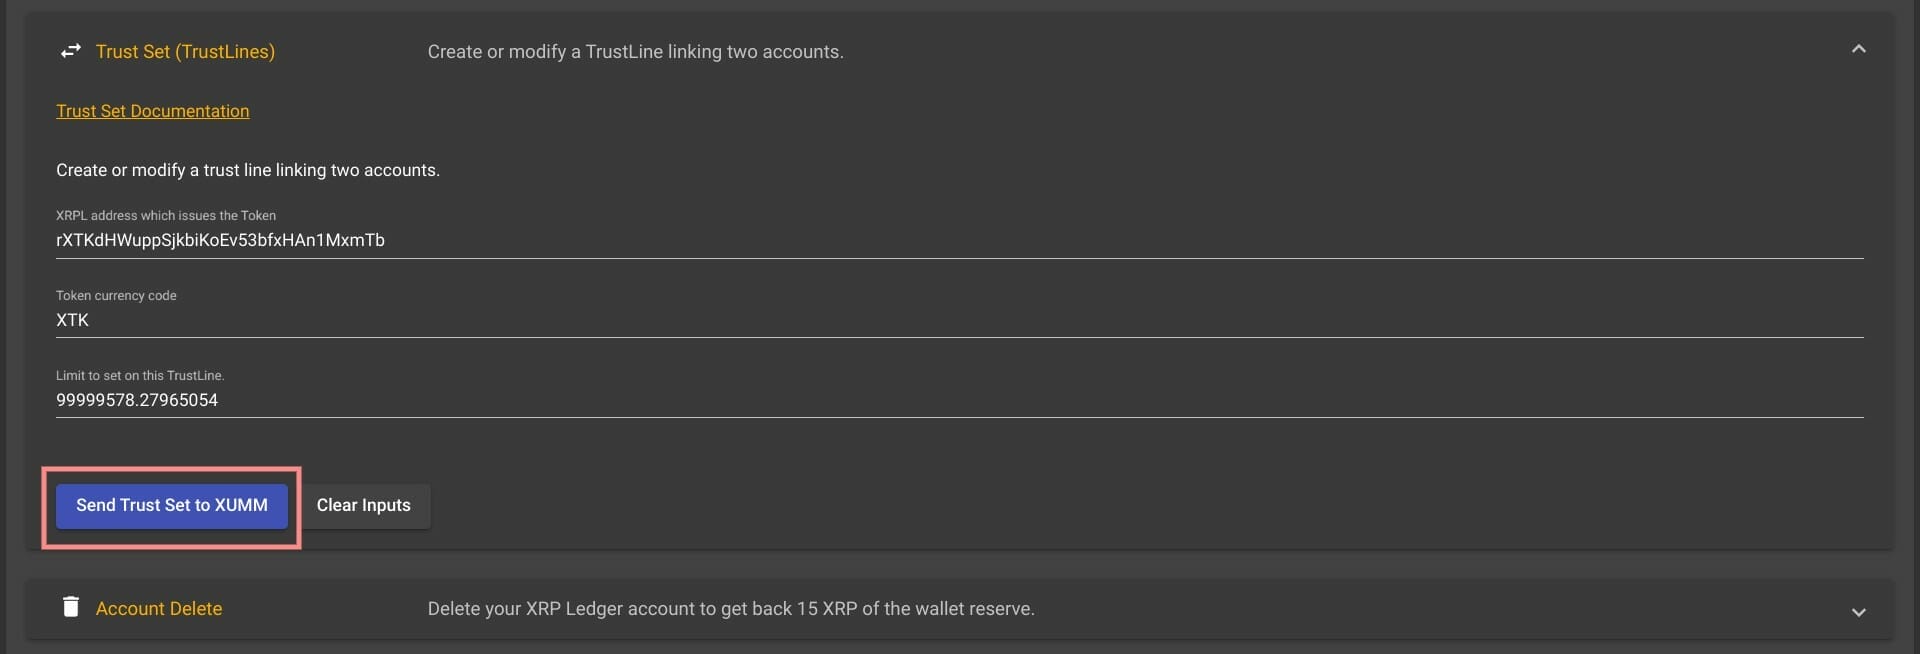Viewport: 1920px width, 654px height.
Task: Click the 'Limit to set on this TrustLine' label
Action: [x=140, y=375]
